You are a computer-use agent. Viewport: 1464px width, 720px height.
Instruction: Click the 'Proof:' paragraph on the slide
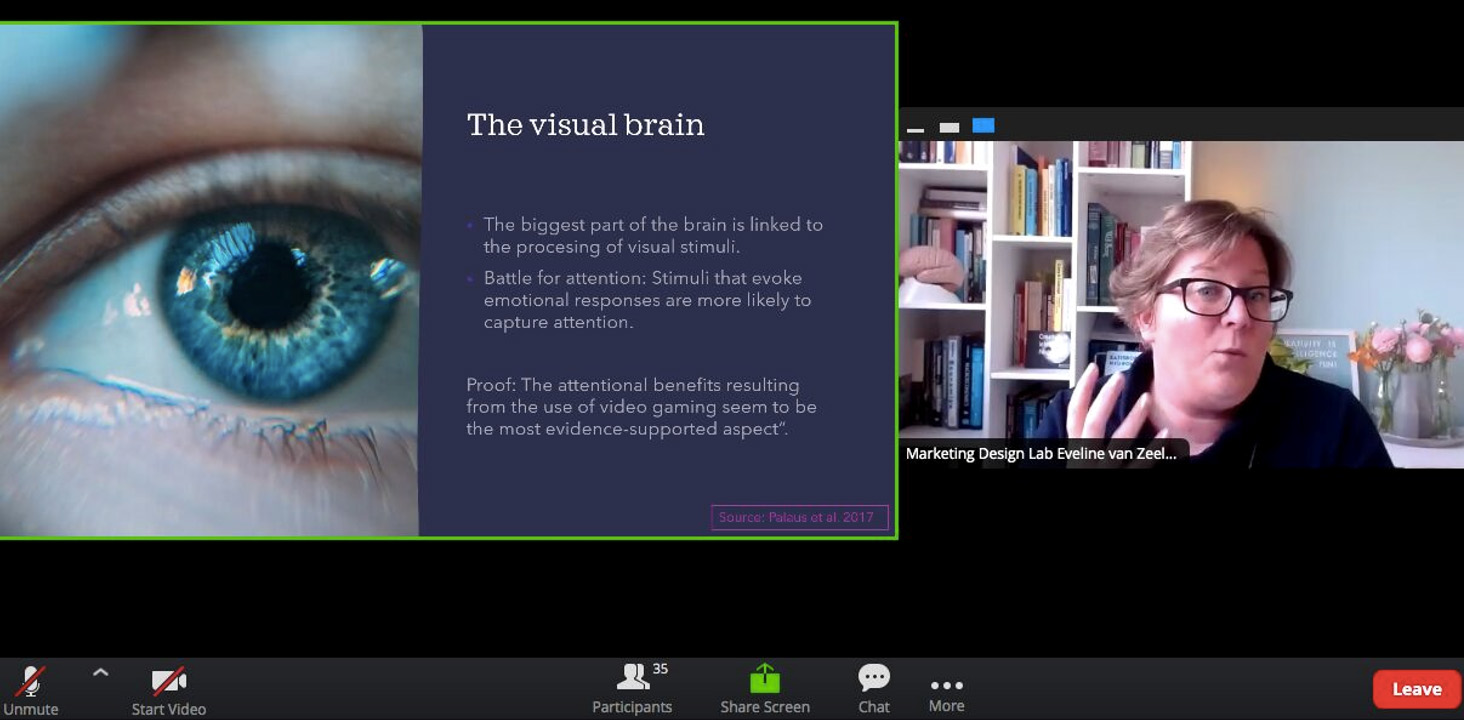[641, 407]
